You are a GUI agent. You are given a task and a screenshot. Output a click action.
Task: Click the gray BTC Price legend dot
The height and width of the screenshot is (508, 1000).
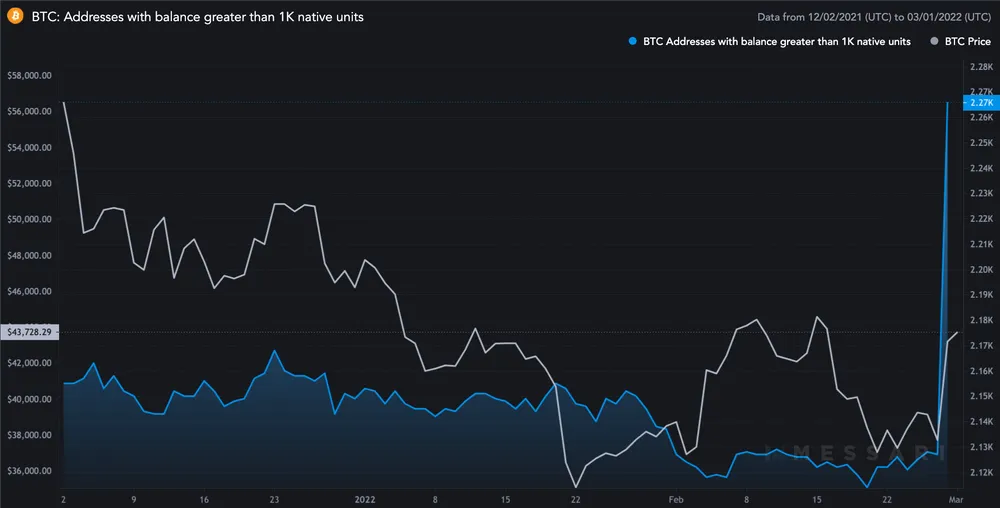coord(934,42)
